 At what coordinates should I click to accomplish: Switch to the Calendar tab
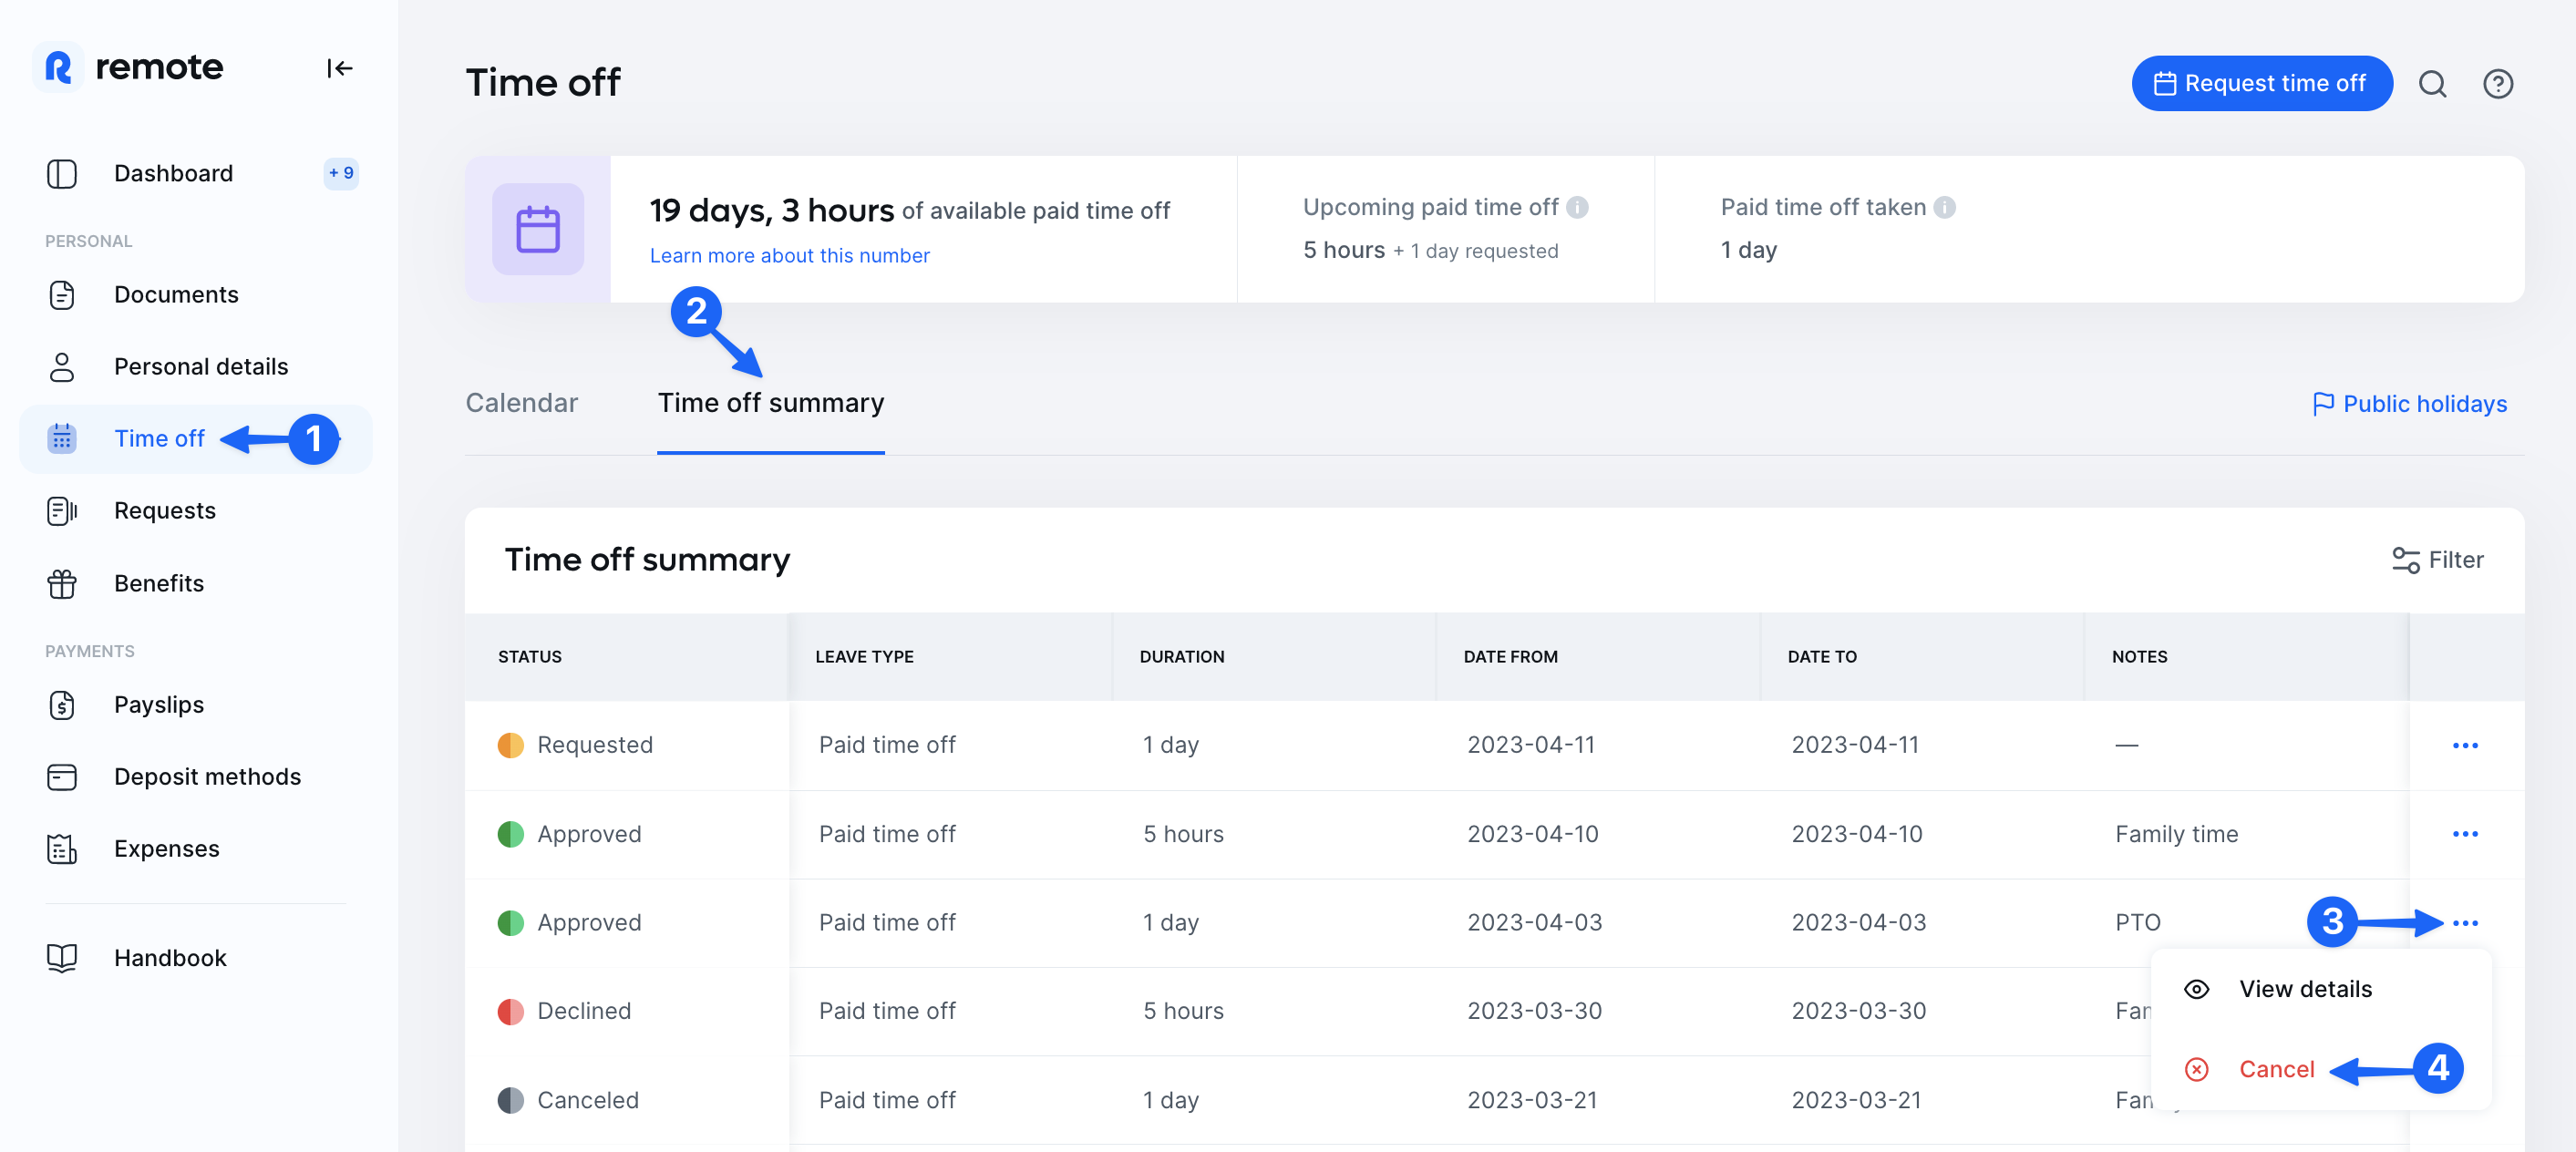click(521, 403)
